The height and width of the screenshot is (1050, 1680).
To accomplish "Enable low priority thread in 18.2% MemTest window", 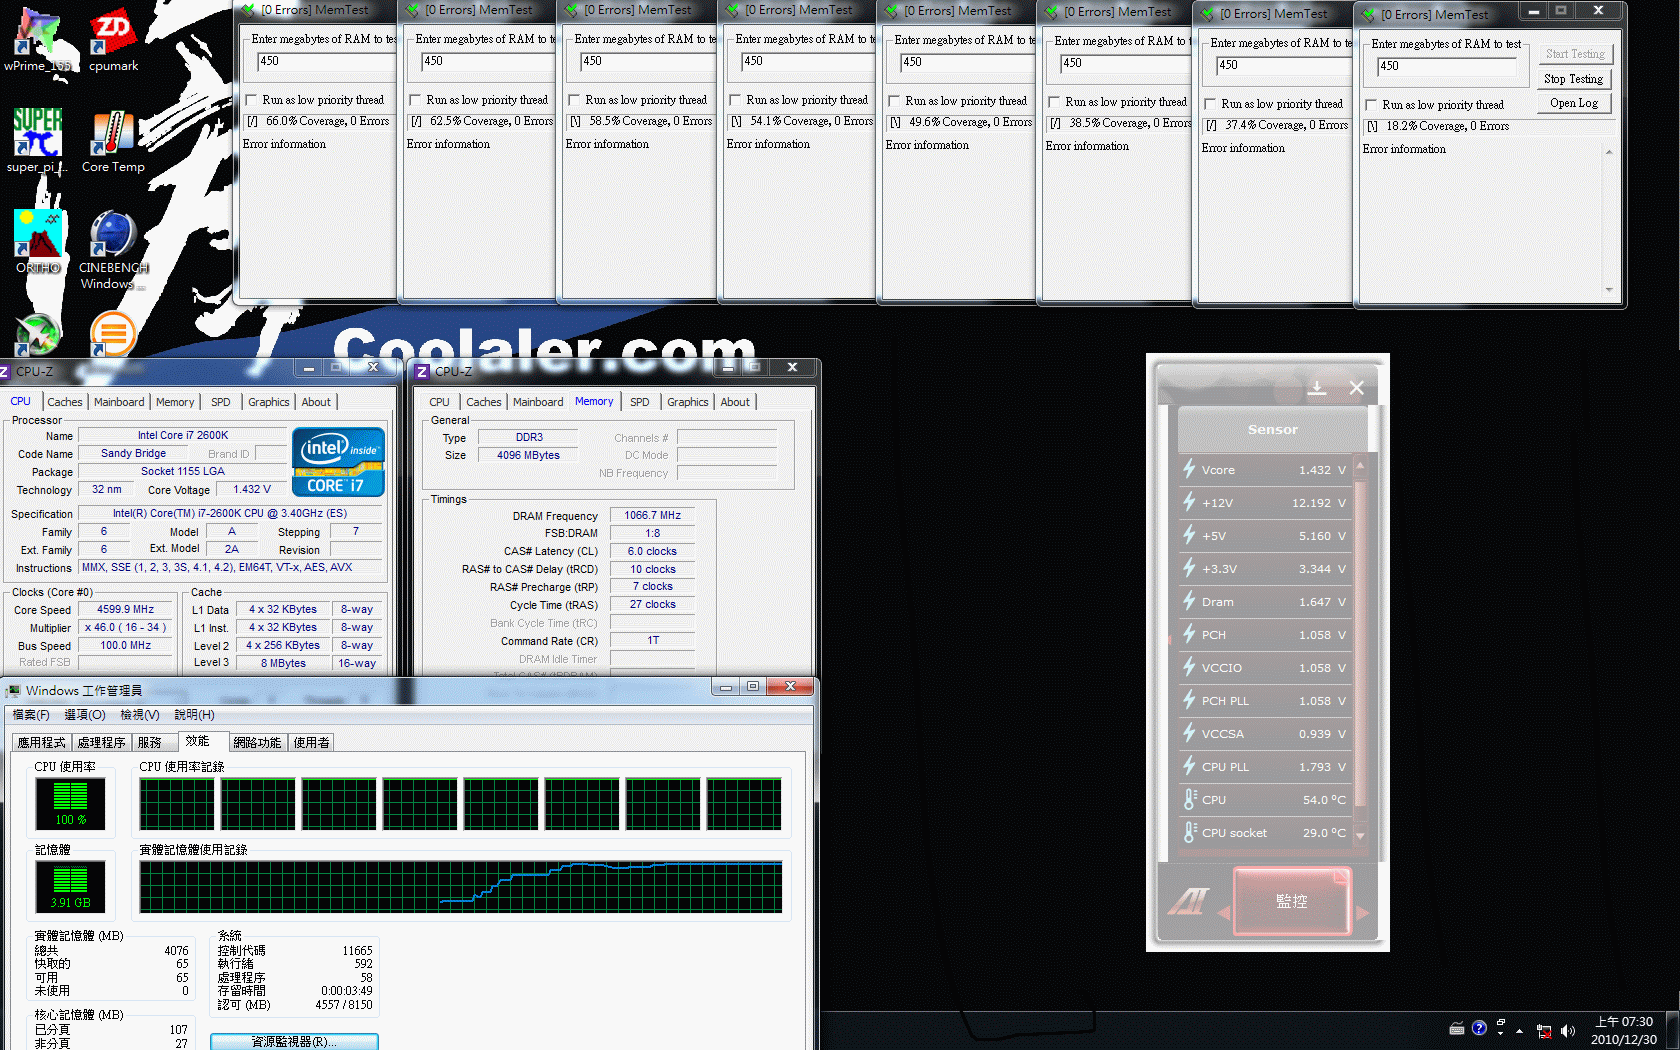I will click(x=1372, y=105).
